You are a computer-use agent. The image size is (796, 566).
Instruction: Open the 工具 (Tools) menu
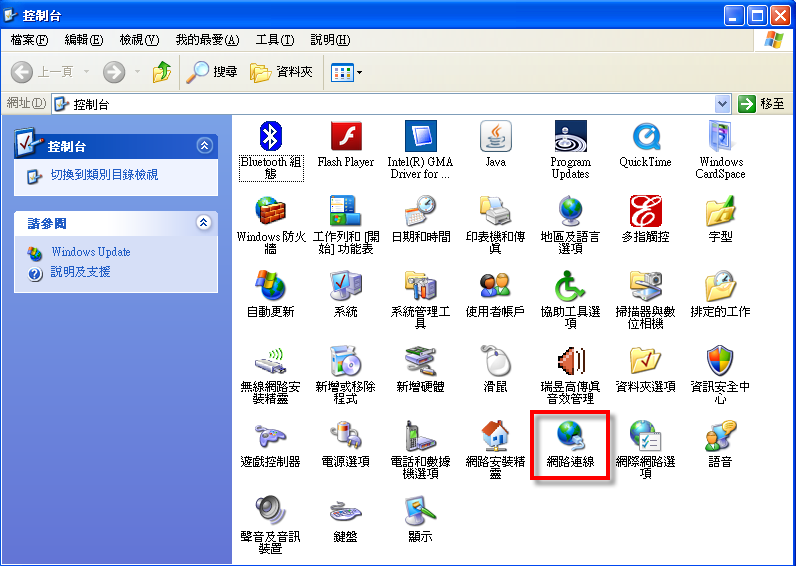(274, 40)
